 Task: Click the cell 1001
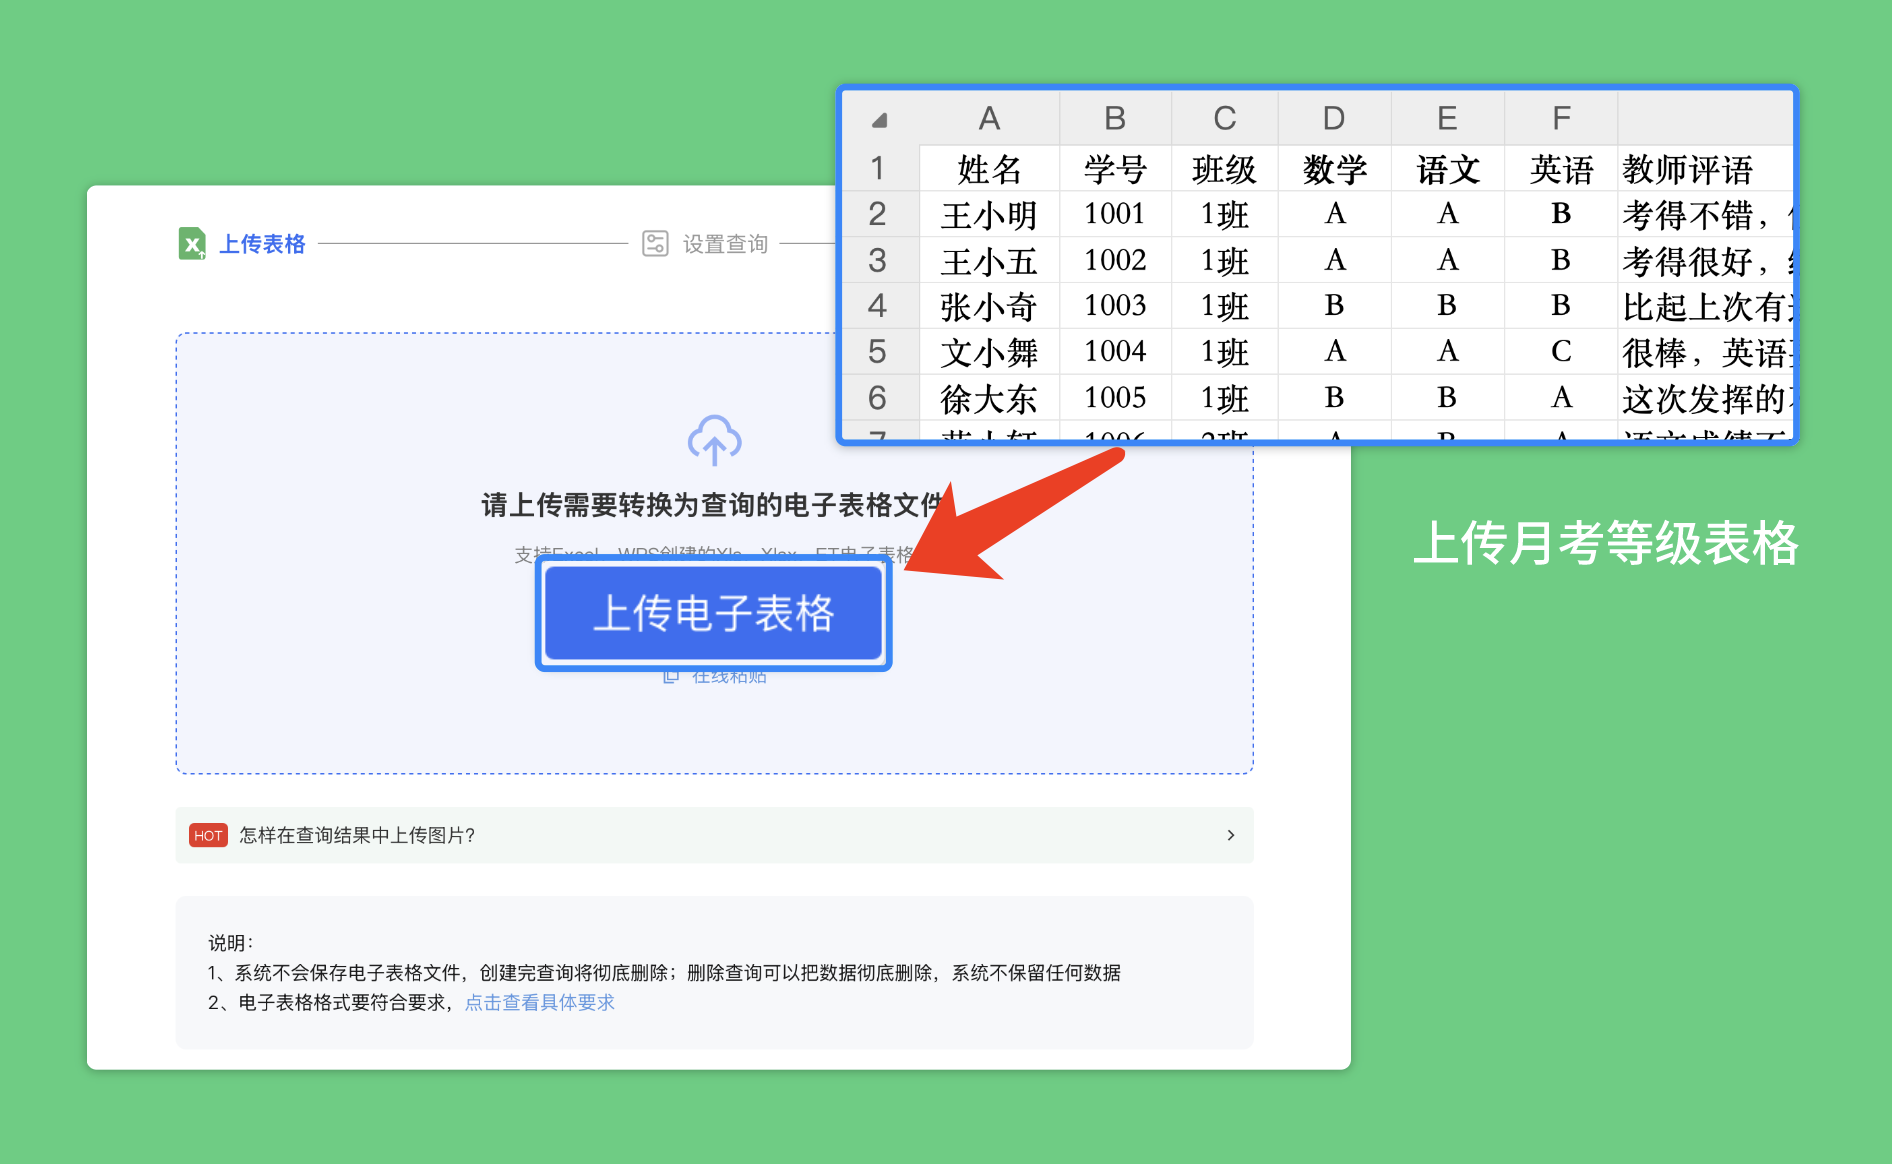1115,214
